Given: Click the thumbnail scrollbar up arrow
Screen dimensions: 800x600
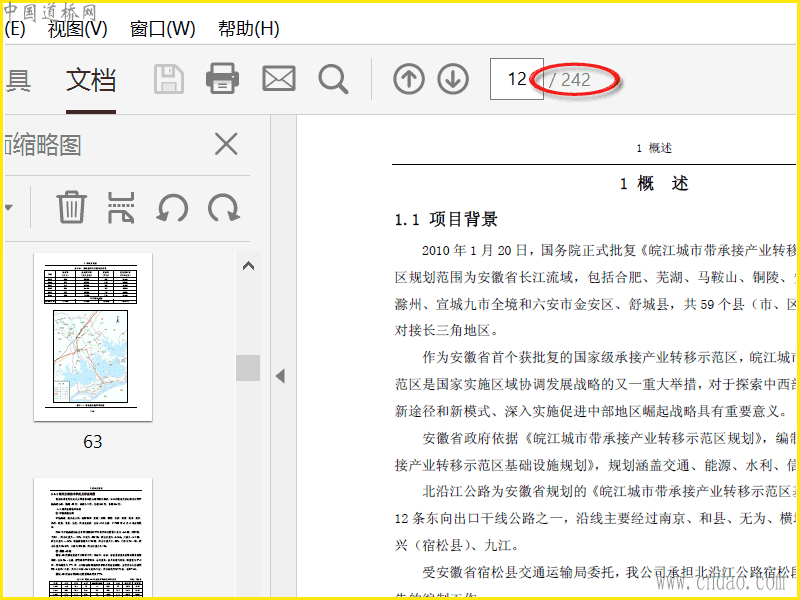Looking at the screenshot, I should [248, 266].
